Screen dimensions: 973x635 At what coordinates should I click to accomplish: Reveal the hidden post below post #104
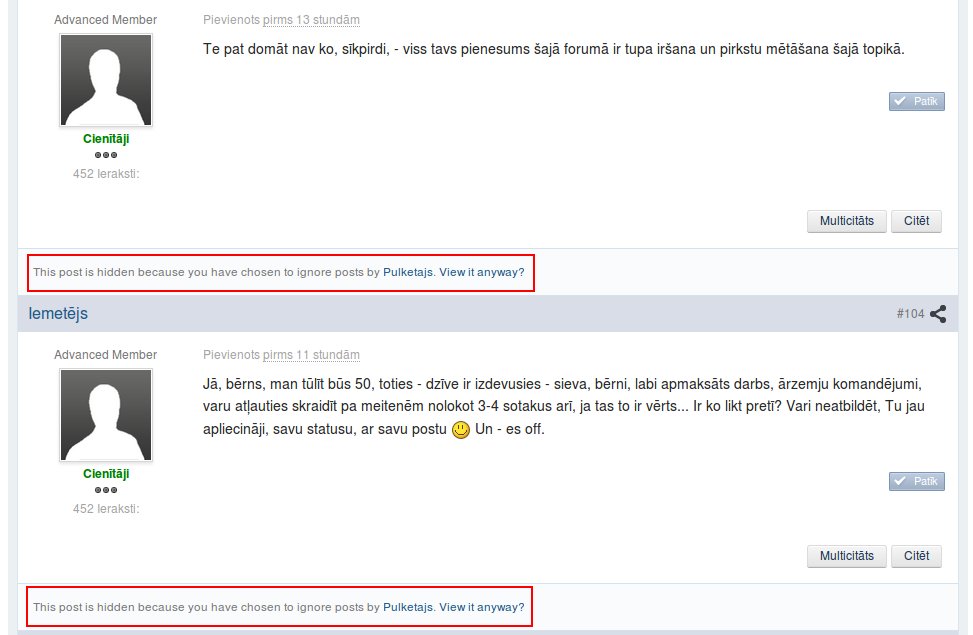point(482,607)
